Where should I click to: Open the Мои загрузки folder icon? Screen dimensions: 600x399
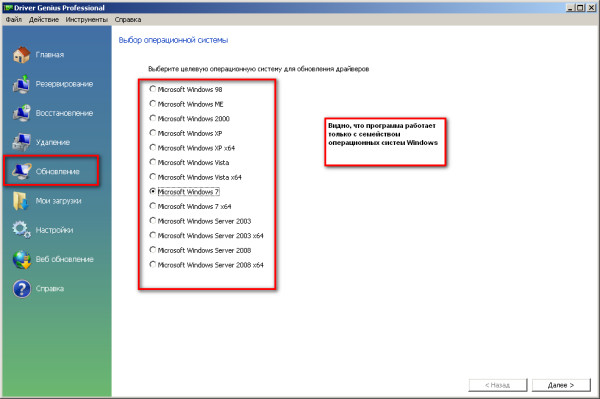point(21,201)
